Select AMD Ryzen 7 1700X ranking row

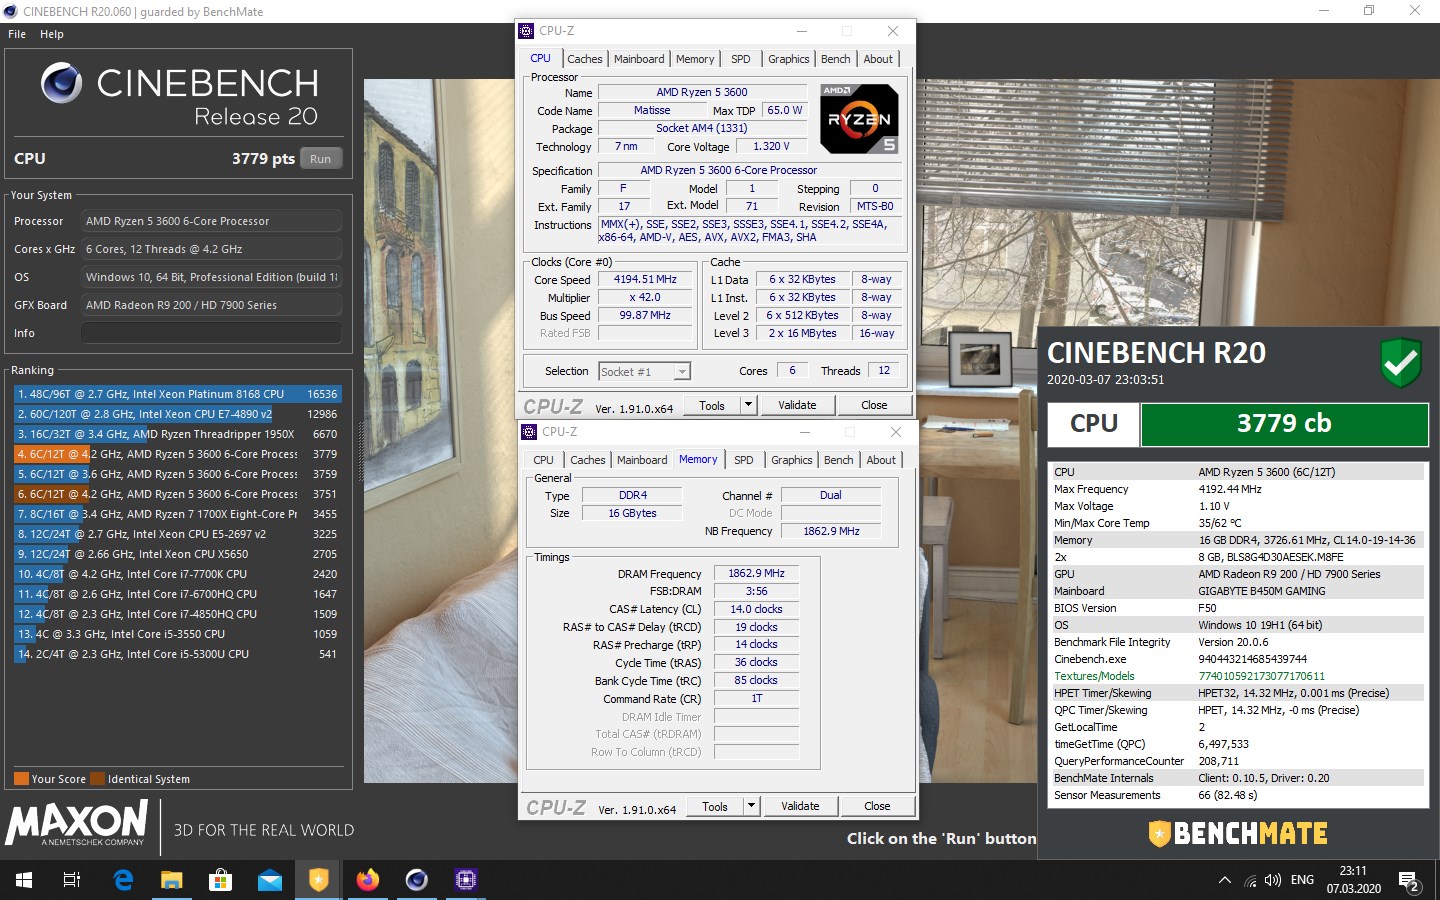177,514
